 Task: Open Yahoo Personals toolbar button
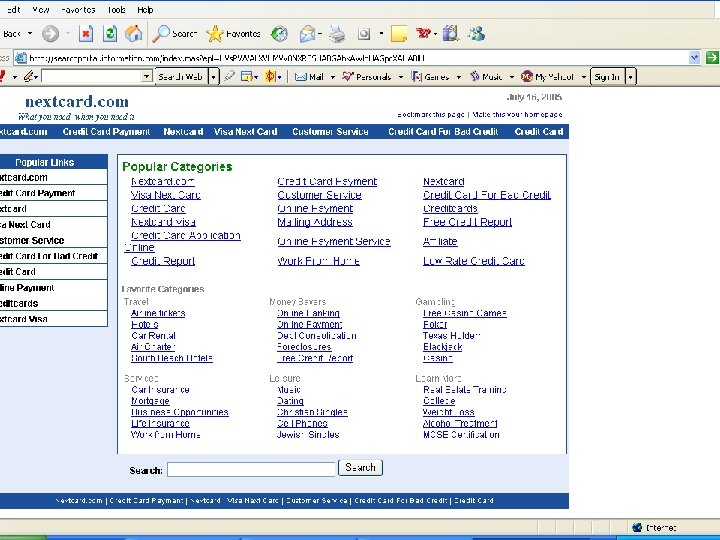tap(366, 77)
